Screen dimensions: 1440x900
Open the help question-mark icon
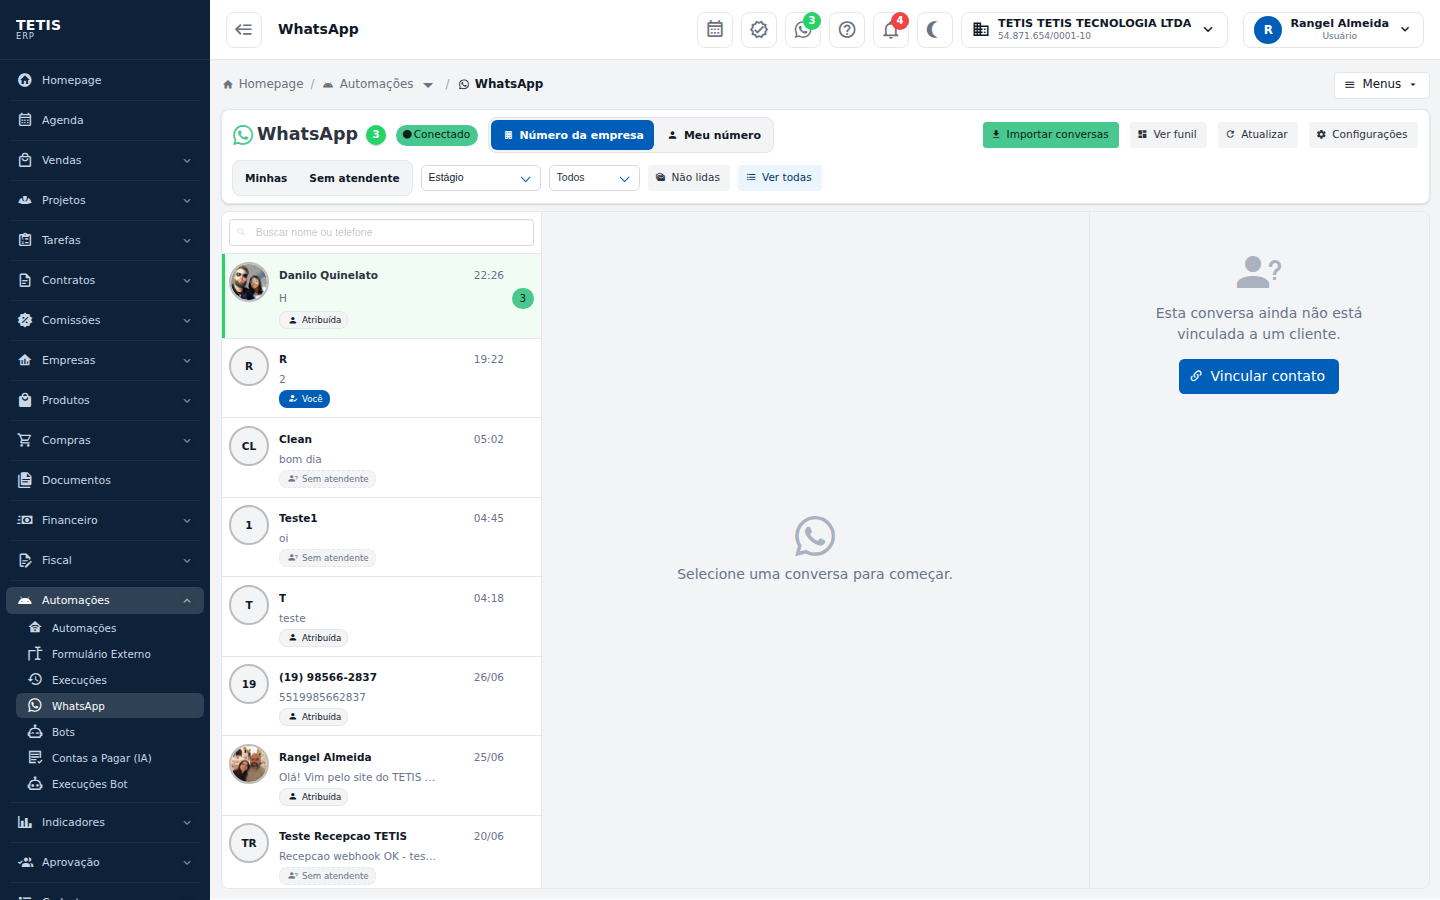847,30
